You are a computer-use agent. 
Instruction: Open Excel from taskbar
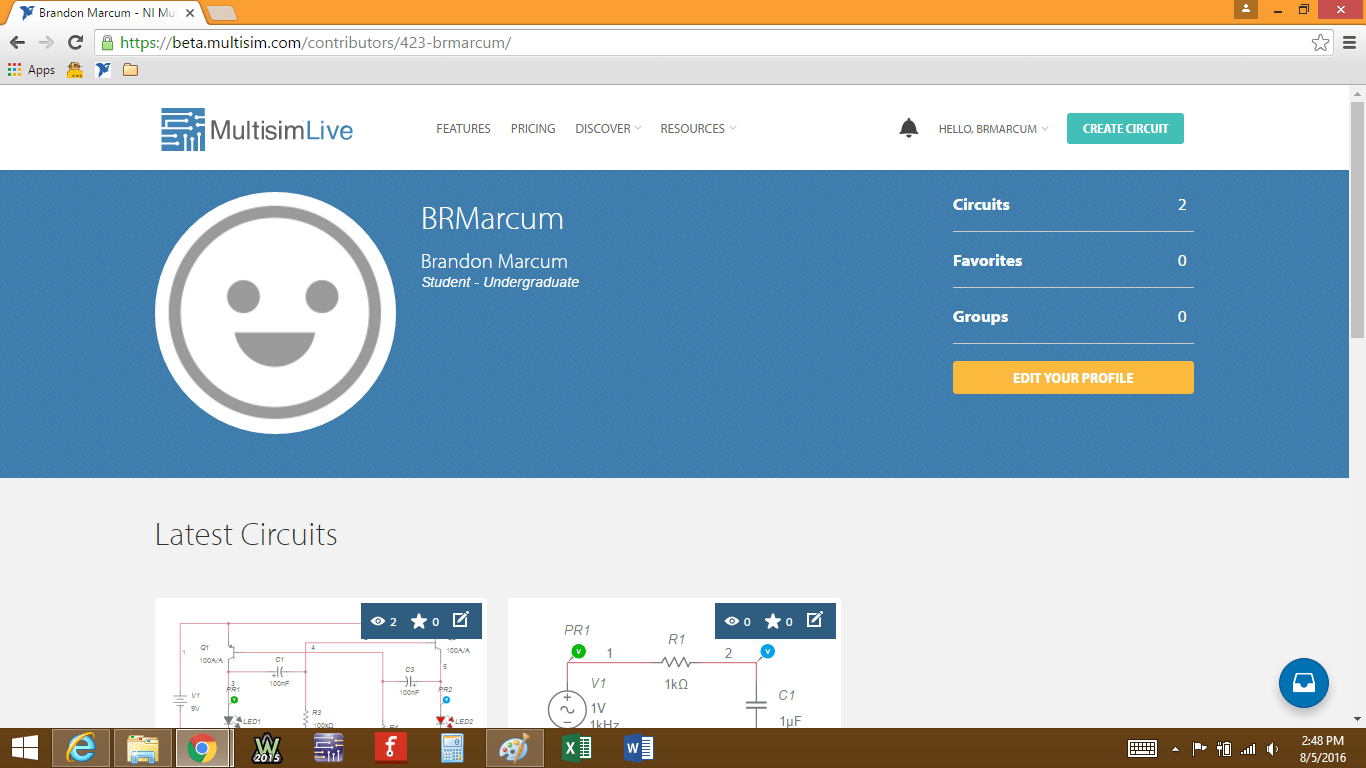click(577, 747)
